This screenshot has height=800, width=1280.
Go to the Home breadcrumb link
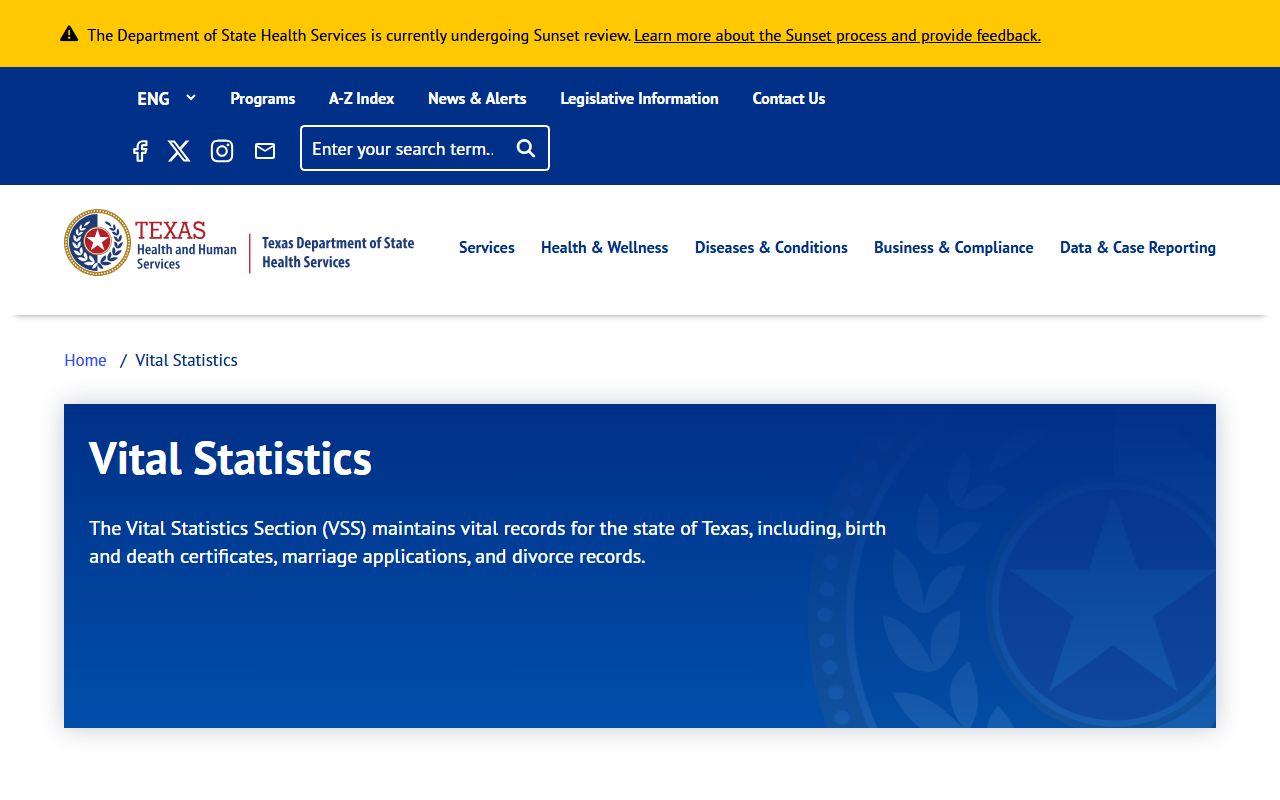(85, 360)
